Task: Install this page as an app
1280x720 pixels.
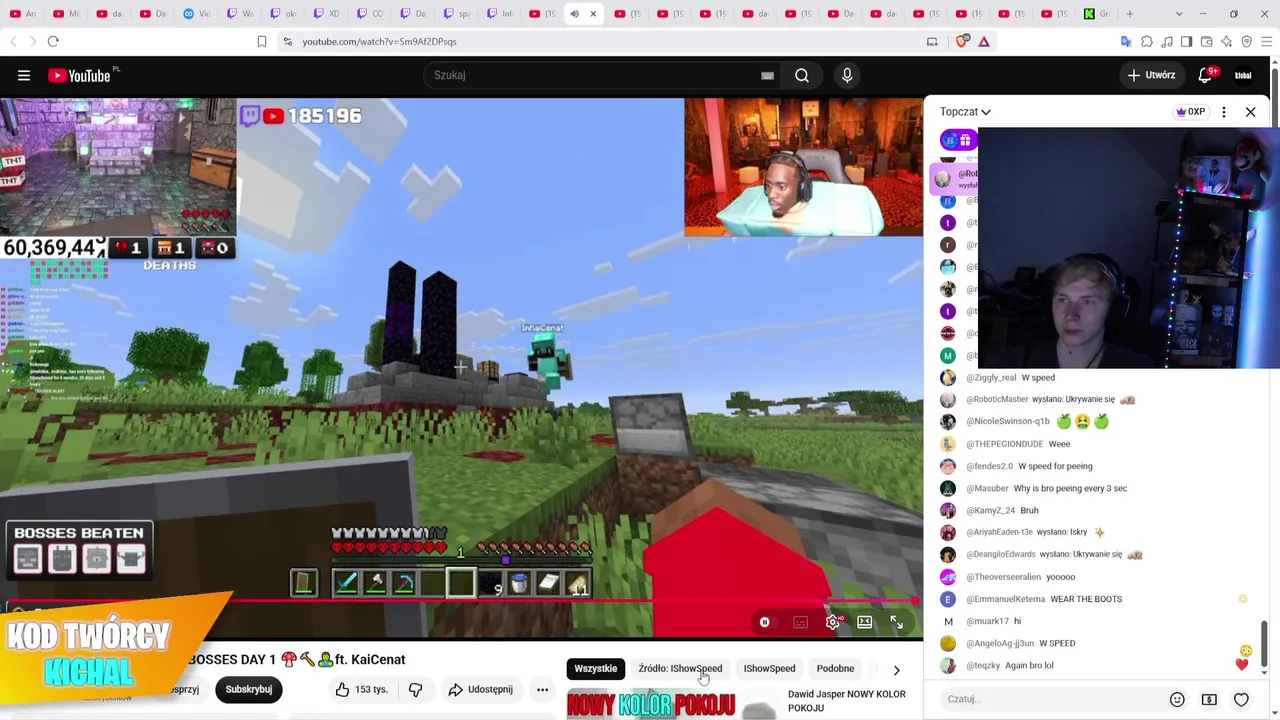Action: [x=932, y=41]
